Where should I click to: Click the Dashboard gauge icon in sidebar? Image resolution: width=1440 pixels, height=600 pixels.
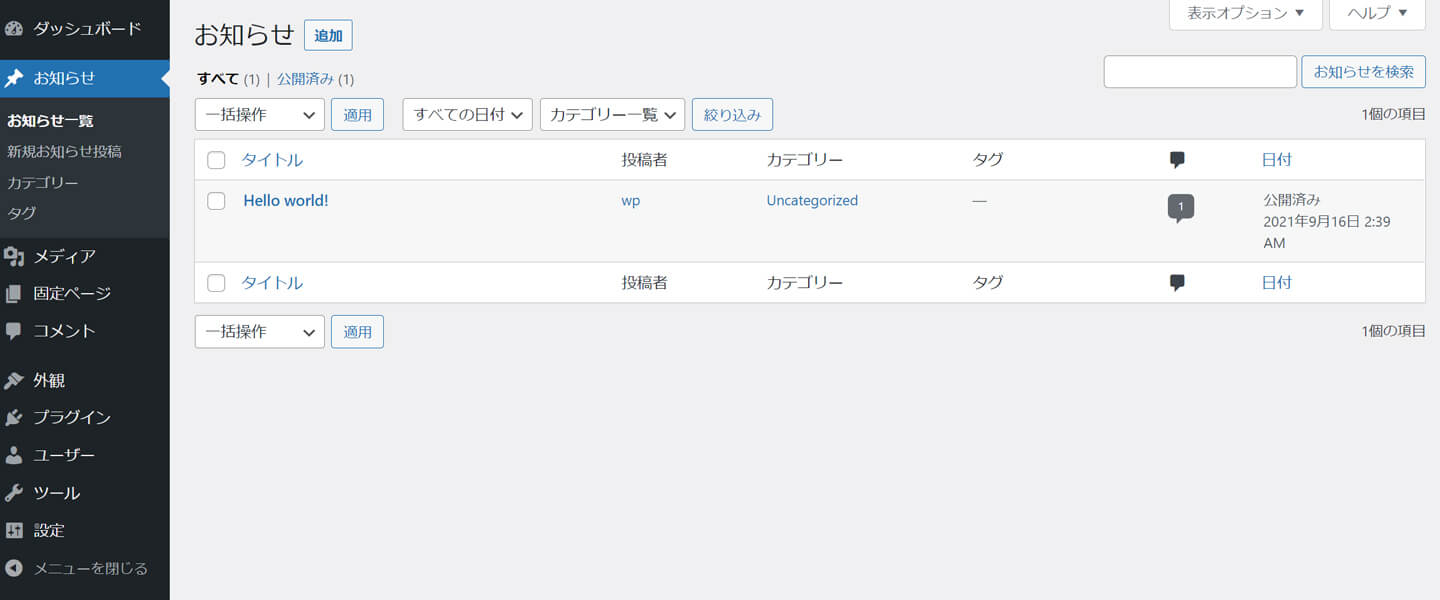tap(14, 28)
